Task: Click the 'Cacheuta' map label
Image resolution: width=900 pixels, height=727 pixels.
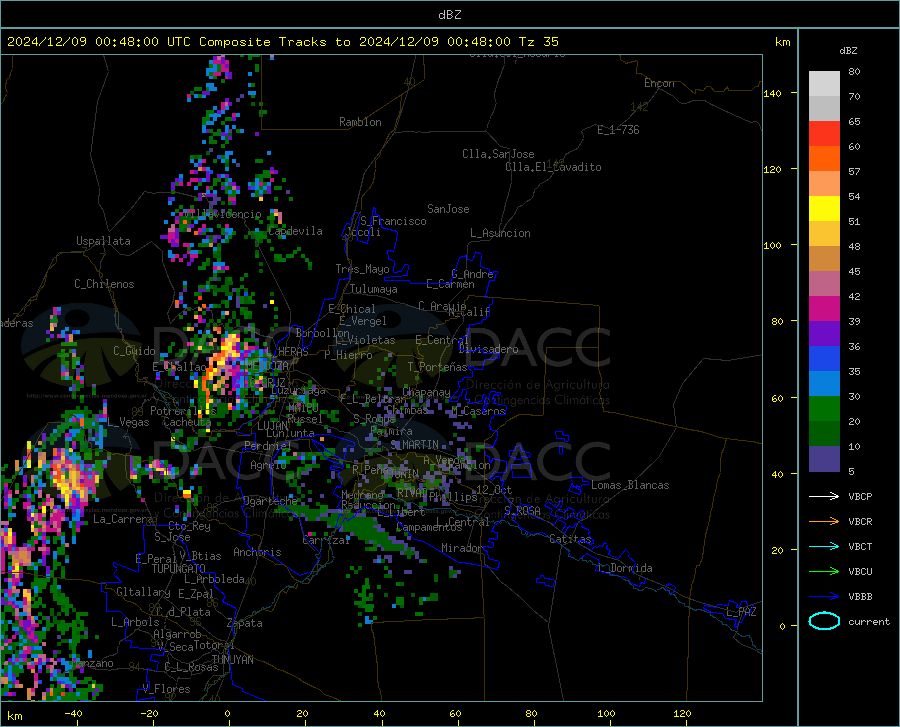Action: pyautogui.click(x=187, y=422)
